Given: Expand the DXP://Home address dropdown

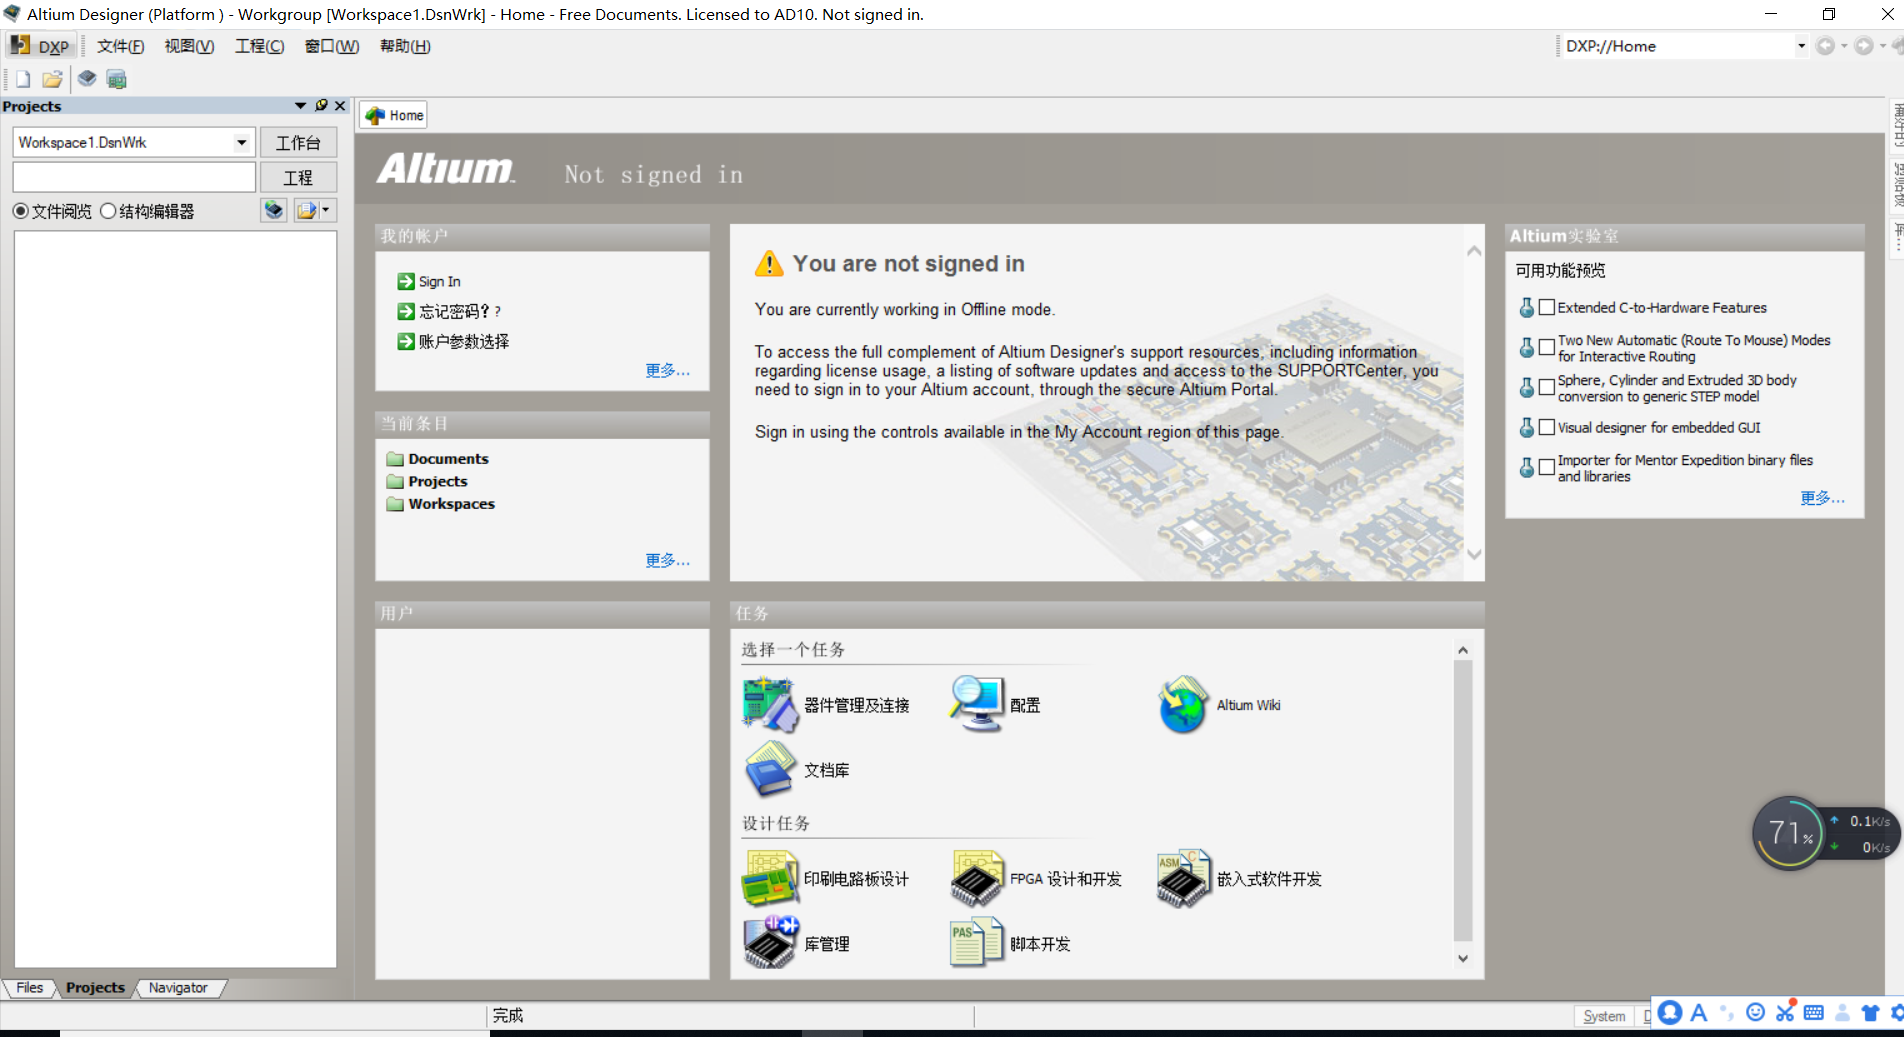Looking at the screenshot, I should coord(1801,46).
